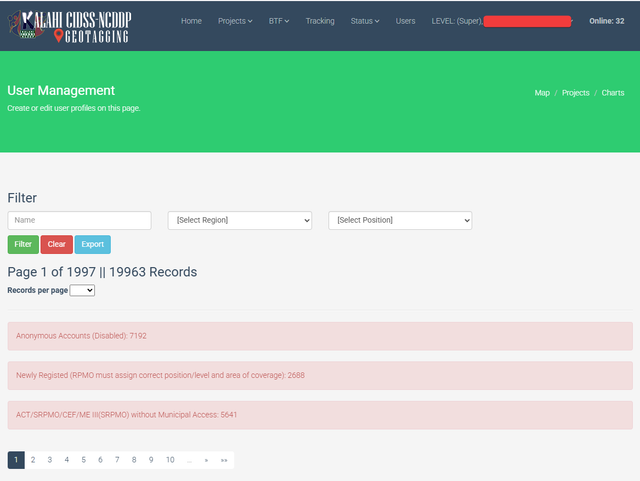Go to pagination page 6
The image size is (640, 481).
100,460
